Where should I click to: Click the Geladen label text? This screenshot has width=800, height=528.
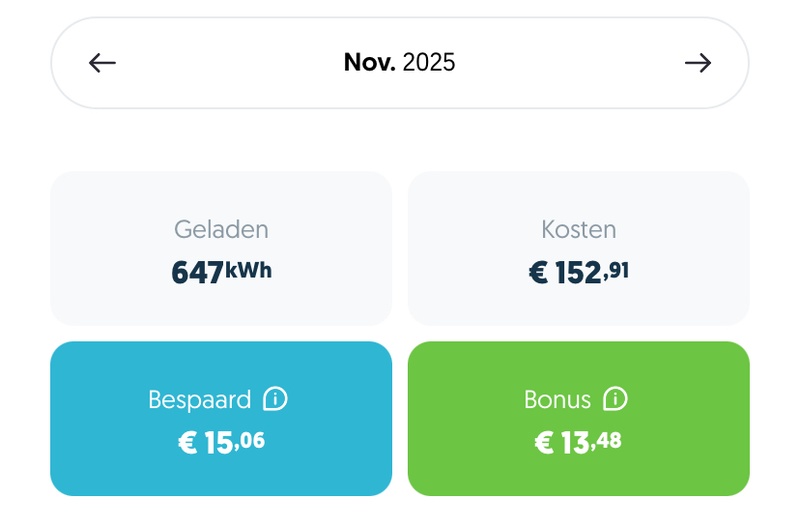click(x=221, y=230)
